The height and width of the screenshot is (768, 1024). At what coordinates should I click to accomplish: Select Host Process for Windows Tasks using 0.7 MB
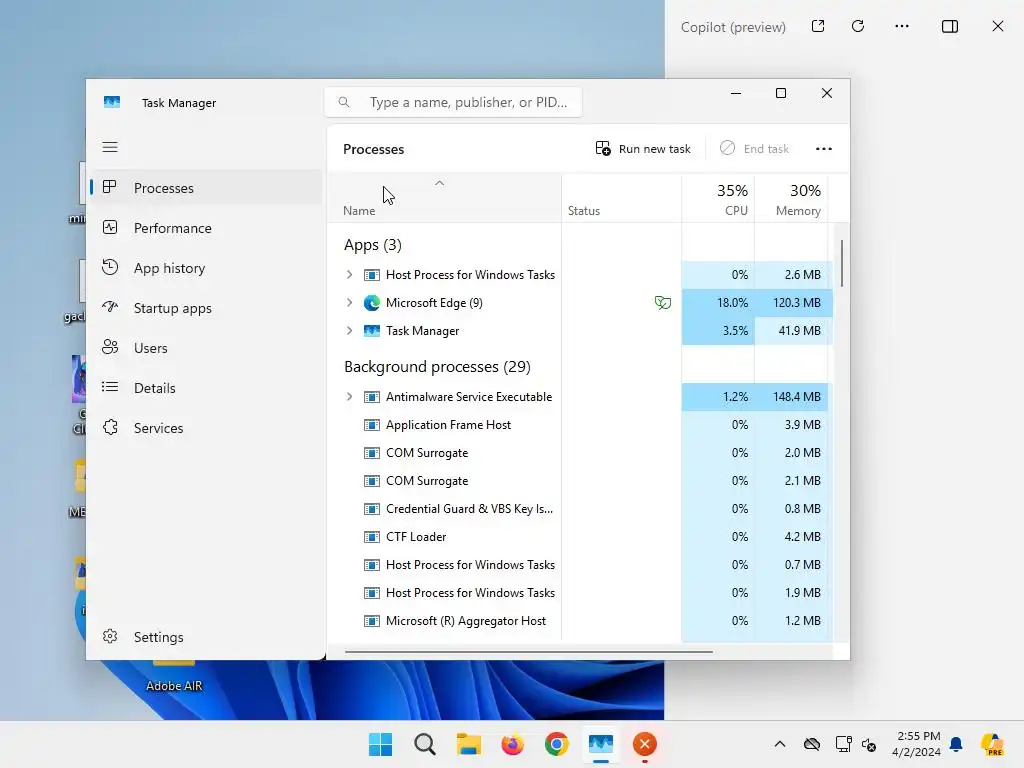(x=580, y=565)
